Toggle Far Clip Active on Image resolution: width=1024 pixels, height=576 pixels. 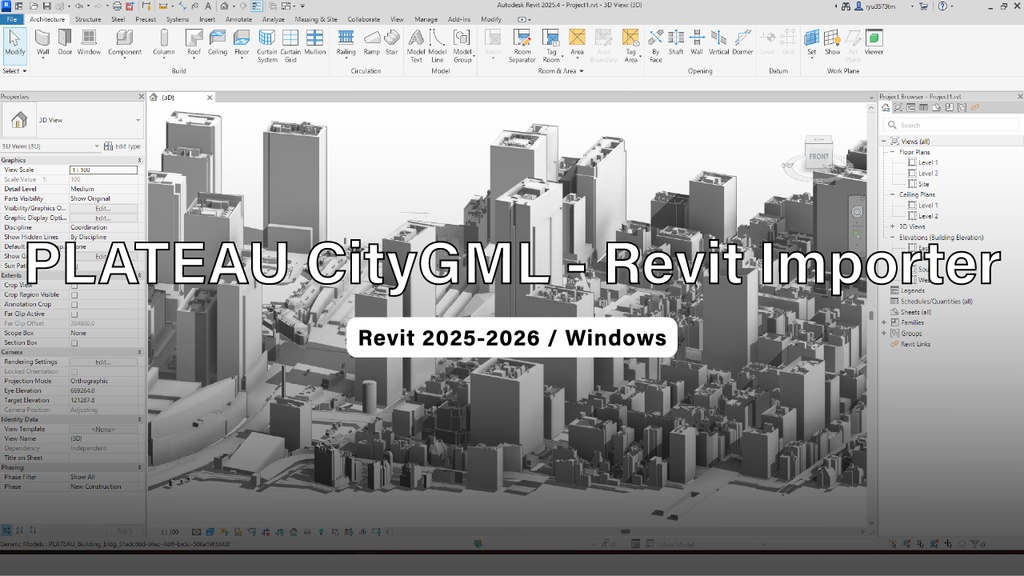(74, 313)
